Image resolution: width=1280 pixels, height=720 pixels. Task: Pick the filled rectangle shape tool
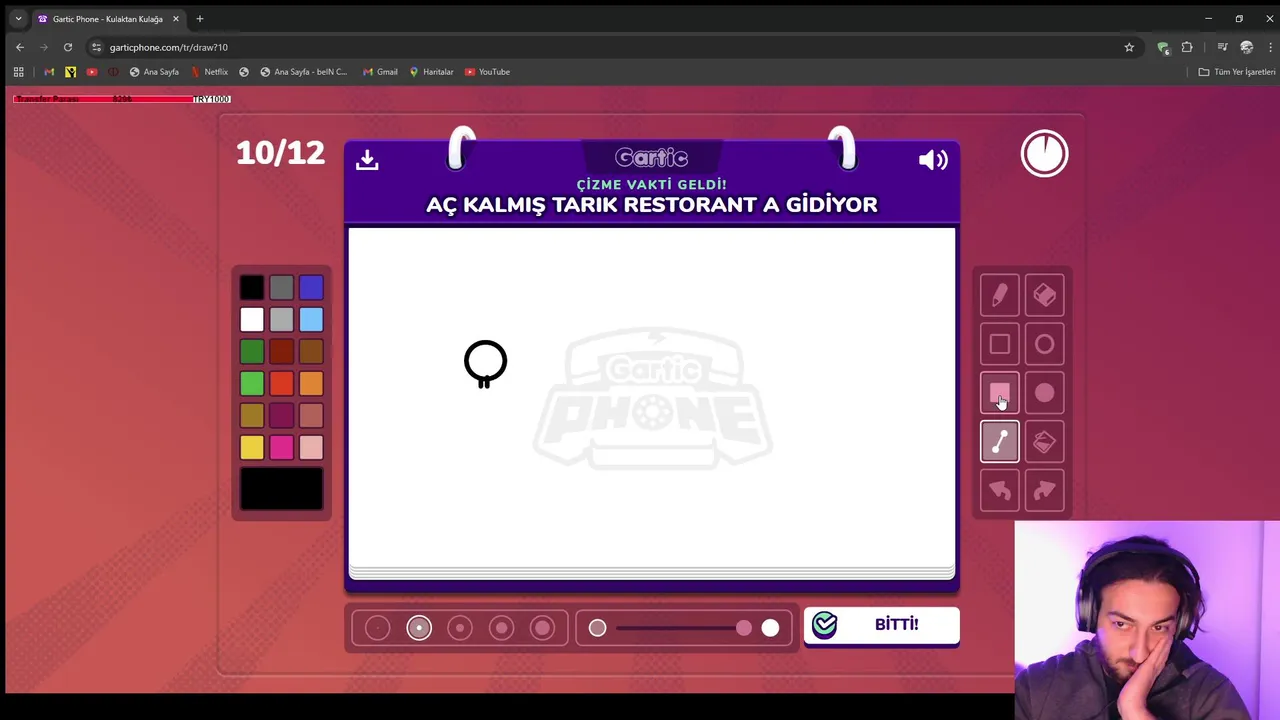click(x=999, y=393)
